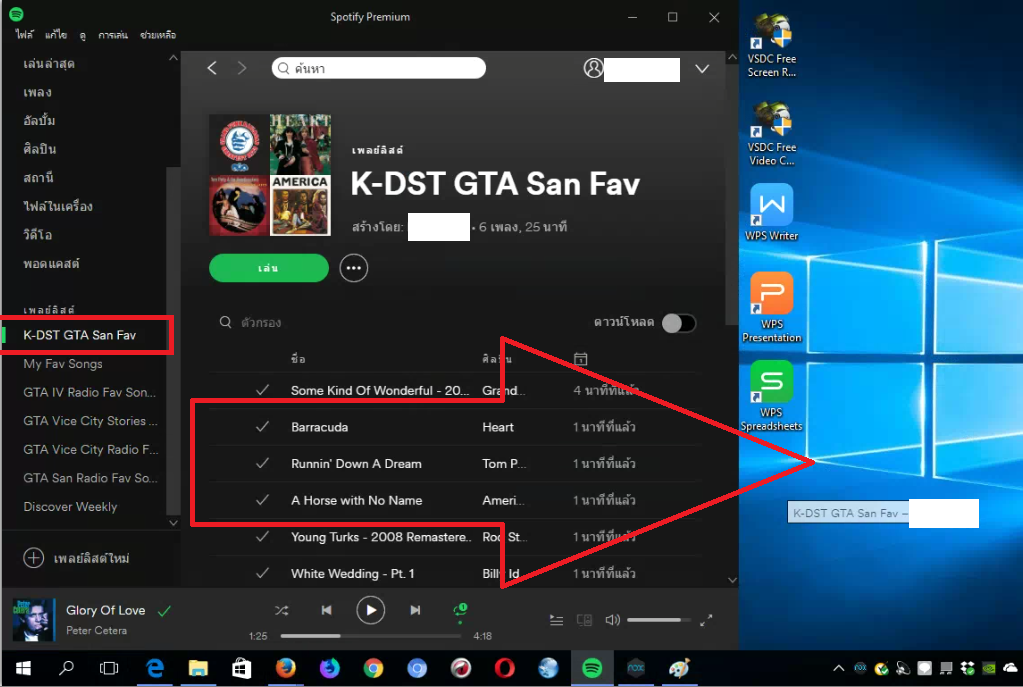Select WPS Writer desktop shortcut
The height and width of the screenshot is (687, 1023).
(x=772, y=213)
